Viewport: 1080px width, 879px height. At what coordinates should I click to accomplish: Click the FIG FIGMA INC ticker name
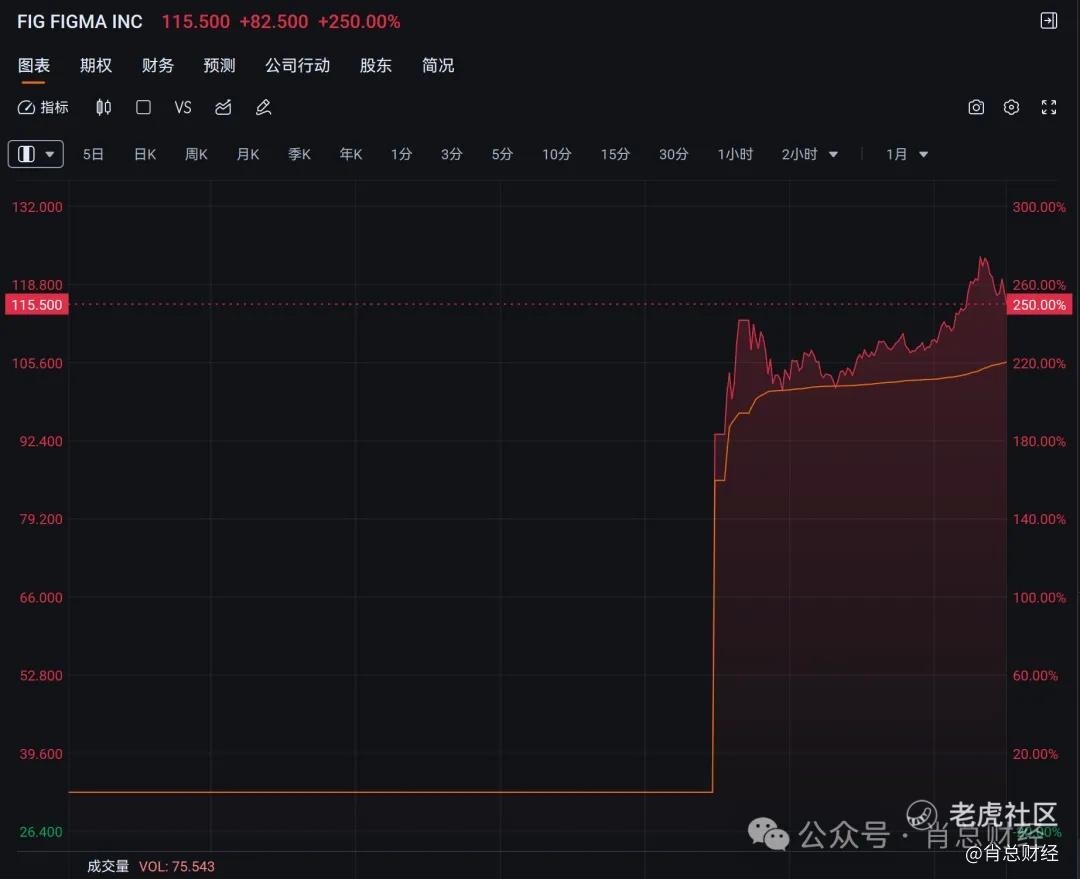80,21
